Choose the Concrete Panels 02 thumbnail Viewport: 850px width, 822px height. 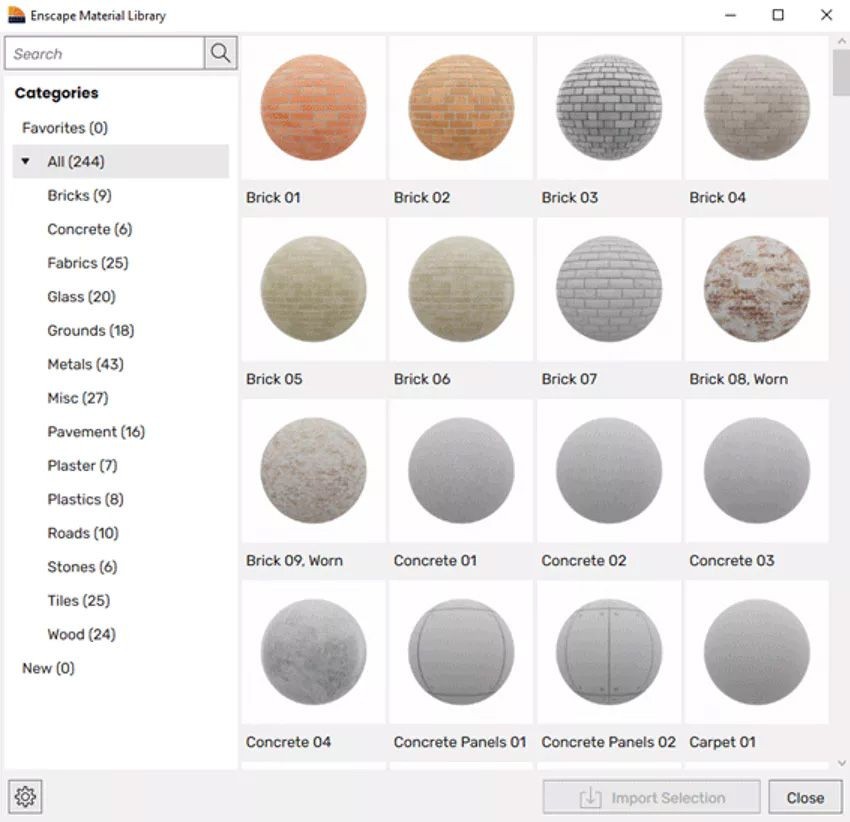click(608, 652)
